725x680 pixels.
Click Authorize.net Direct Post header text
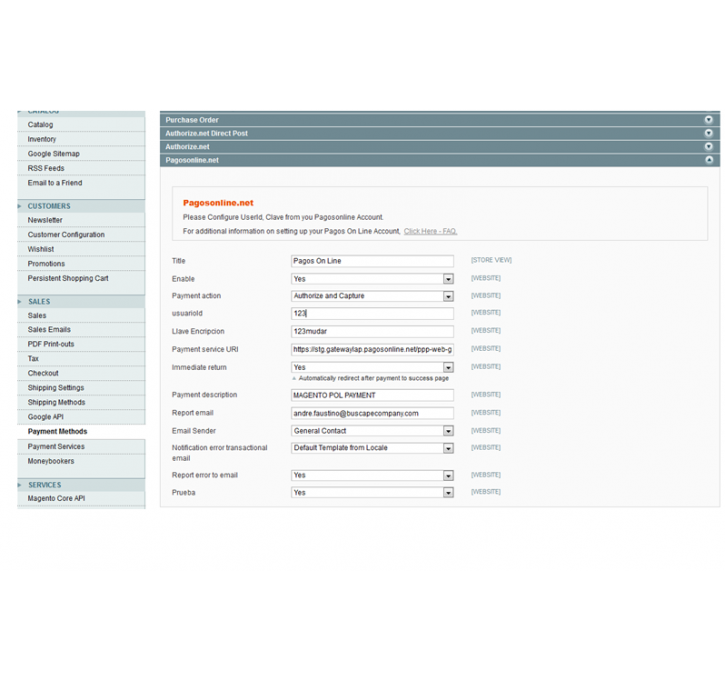click(x=207, y=133)
